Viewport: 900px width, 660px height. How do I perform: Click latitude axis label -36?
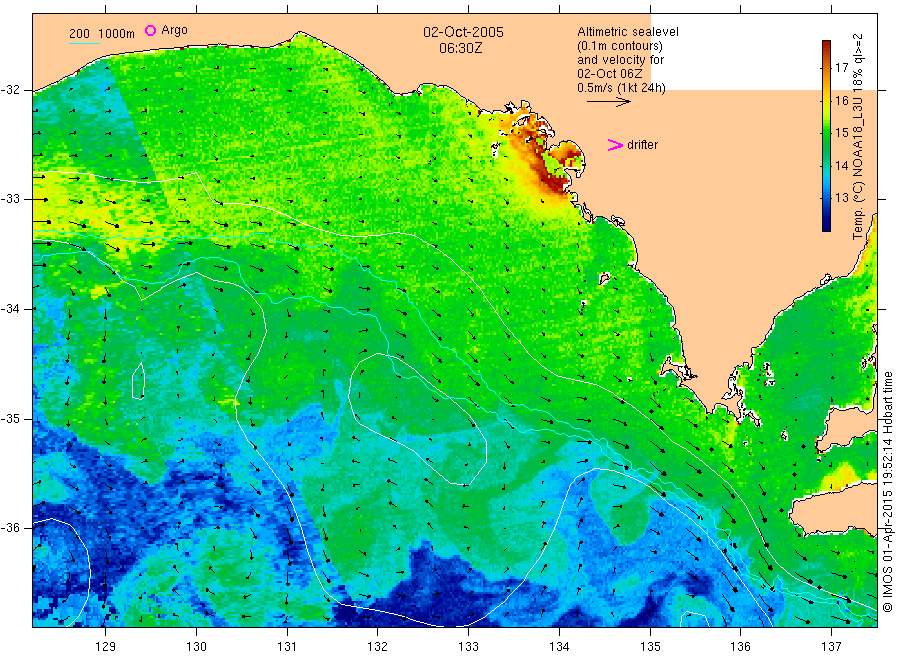[x=10, y=527]
